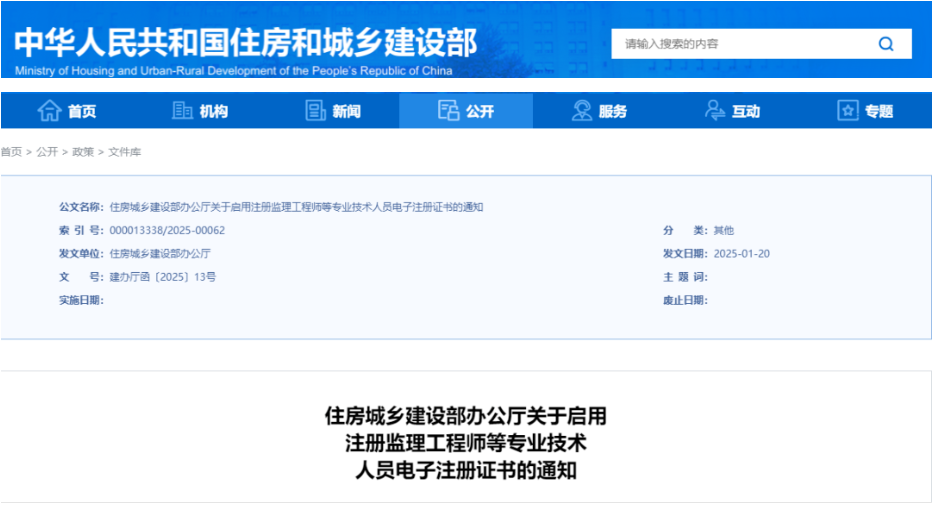Open the 首页 navigation tab
The width and height of the screenshot is (934, 514).
[67, 111]
